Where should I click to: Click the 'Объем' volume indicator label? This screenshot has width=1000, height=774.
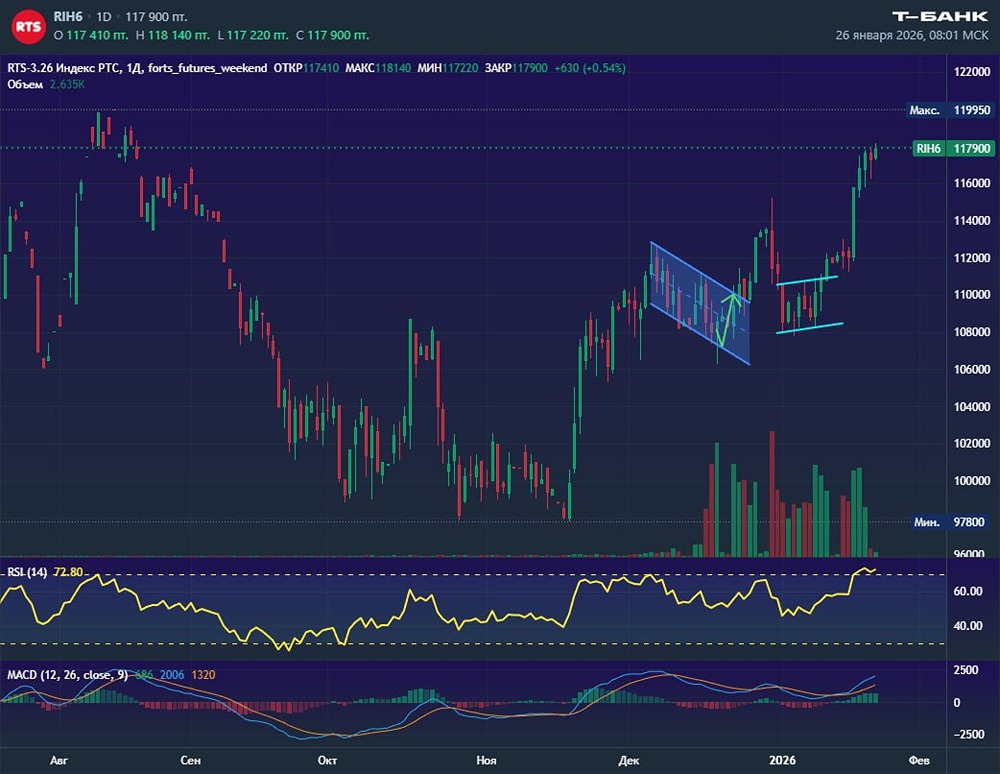[25, 84]
